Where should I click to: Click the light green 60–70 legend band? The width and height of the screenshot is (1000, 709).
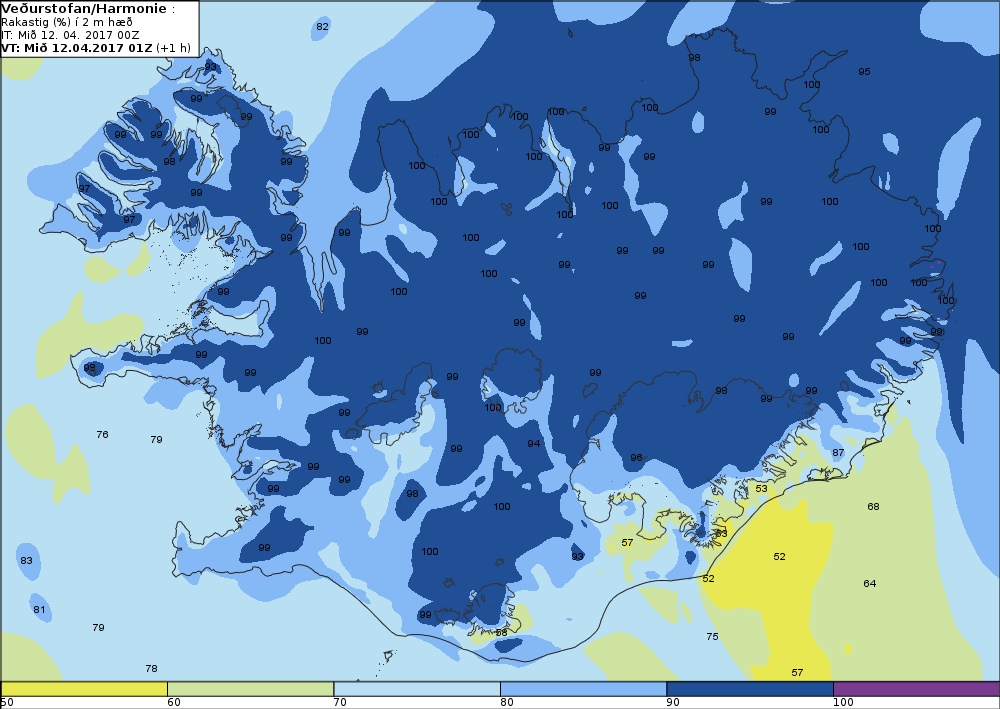click(251, 689)
